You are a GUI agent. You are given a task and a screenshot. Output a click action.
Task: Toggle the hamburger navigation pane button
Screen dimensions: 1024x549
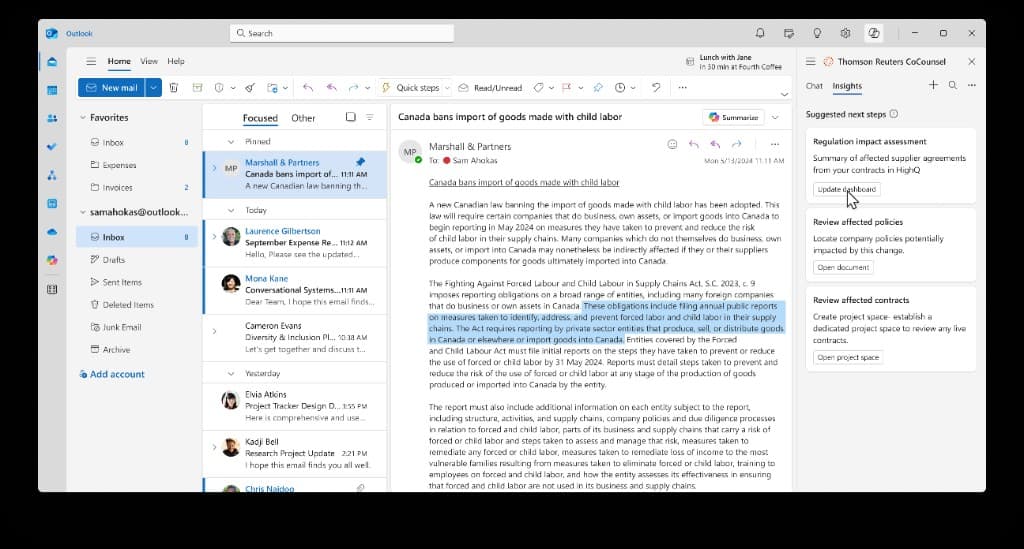91,61
